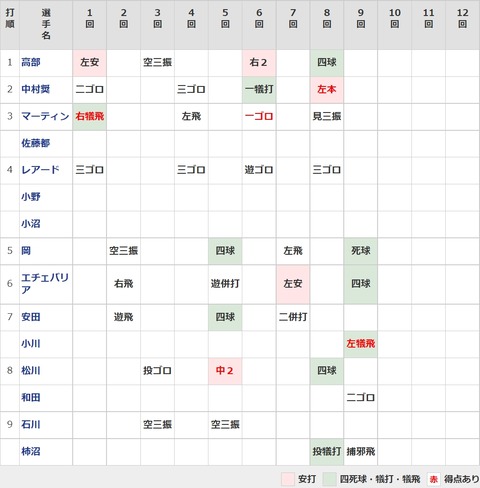Click マーティン's red 一ゴロ cell
480x488 pixels.
point(259,117)
